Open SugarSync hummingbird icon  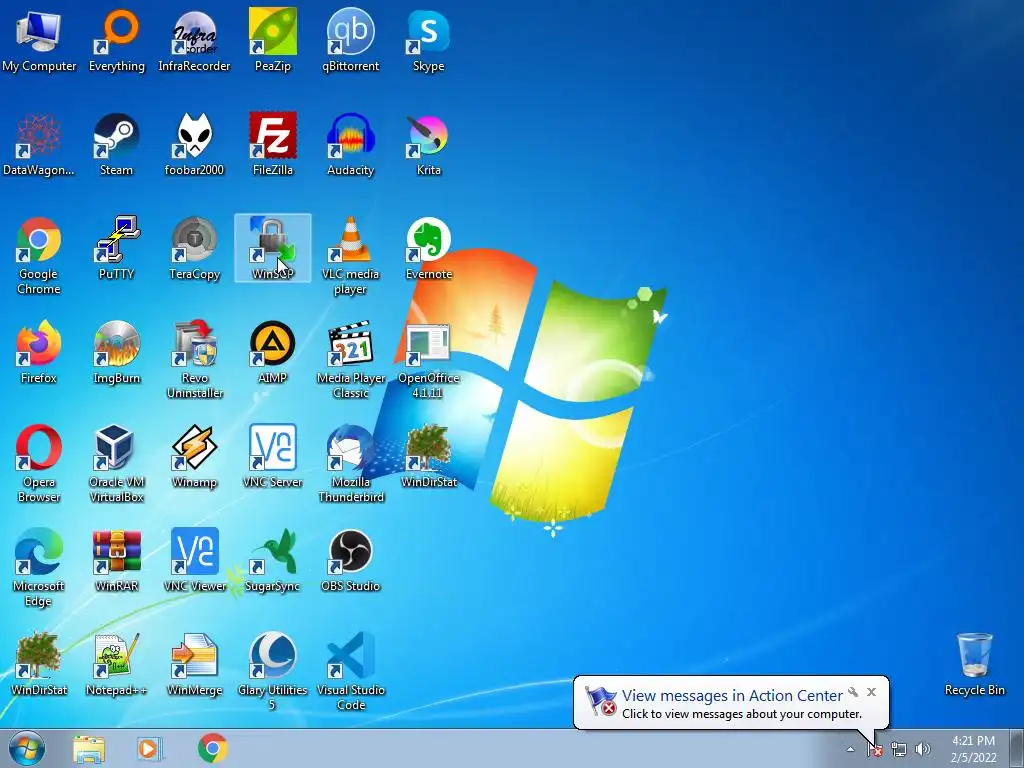click(x=272, y=560)
